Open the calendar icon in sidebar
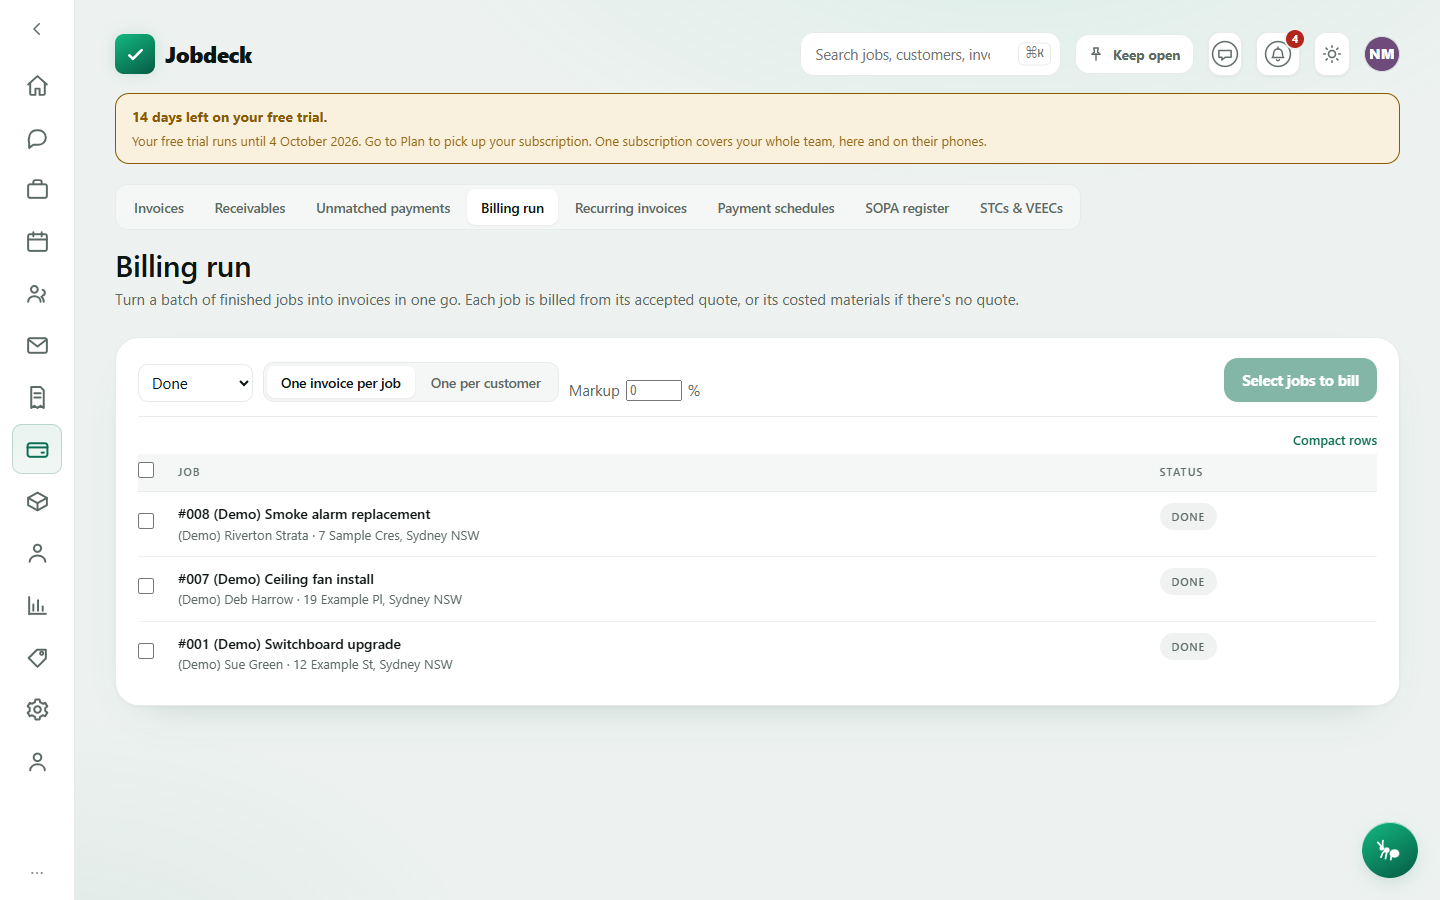This screenshot has width=1440, height=900. [x=37, y=242]
